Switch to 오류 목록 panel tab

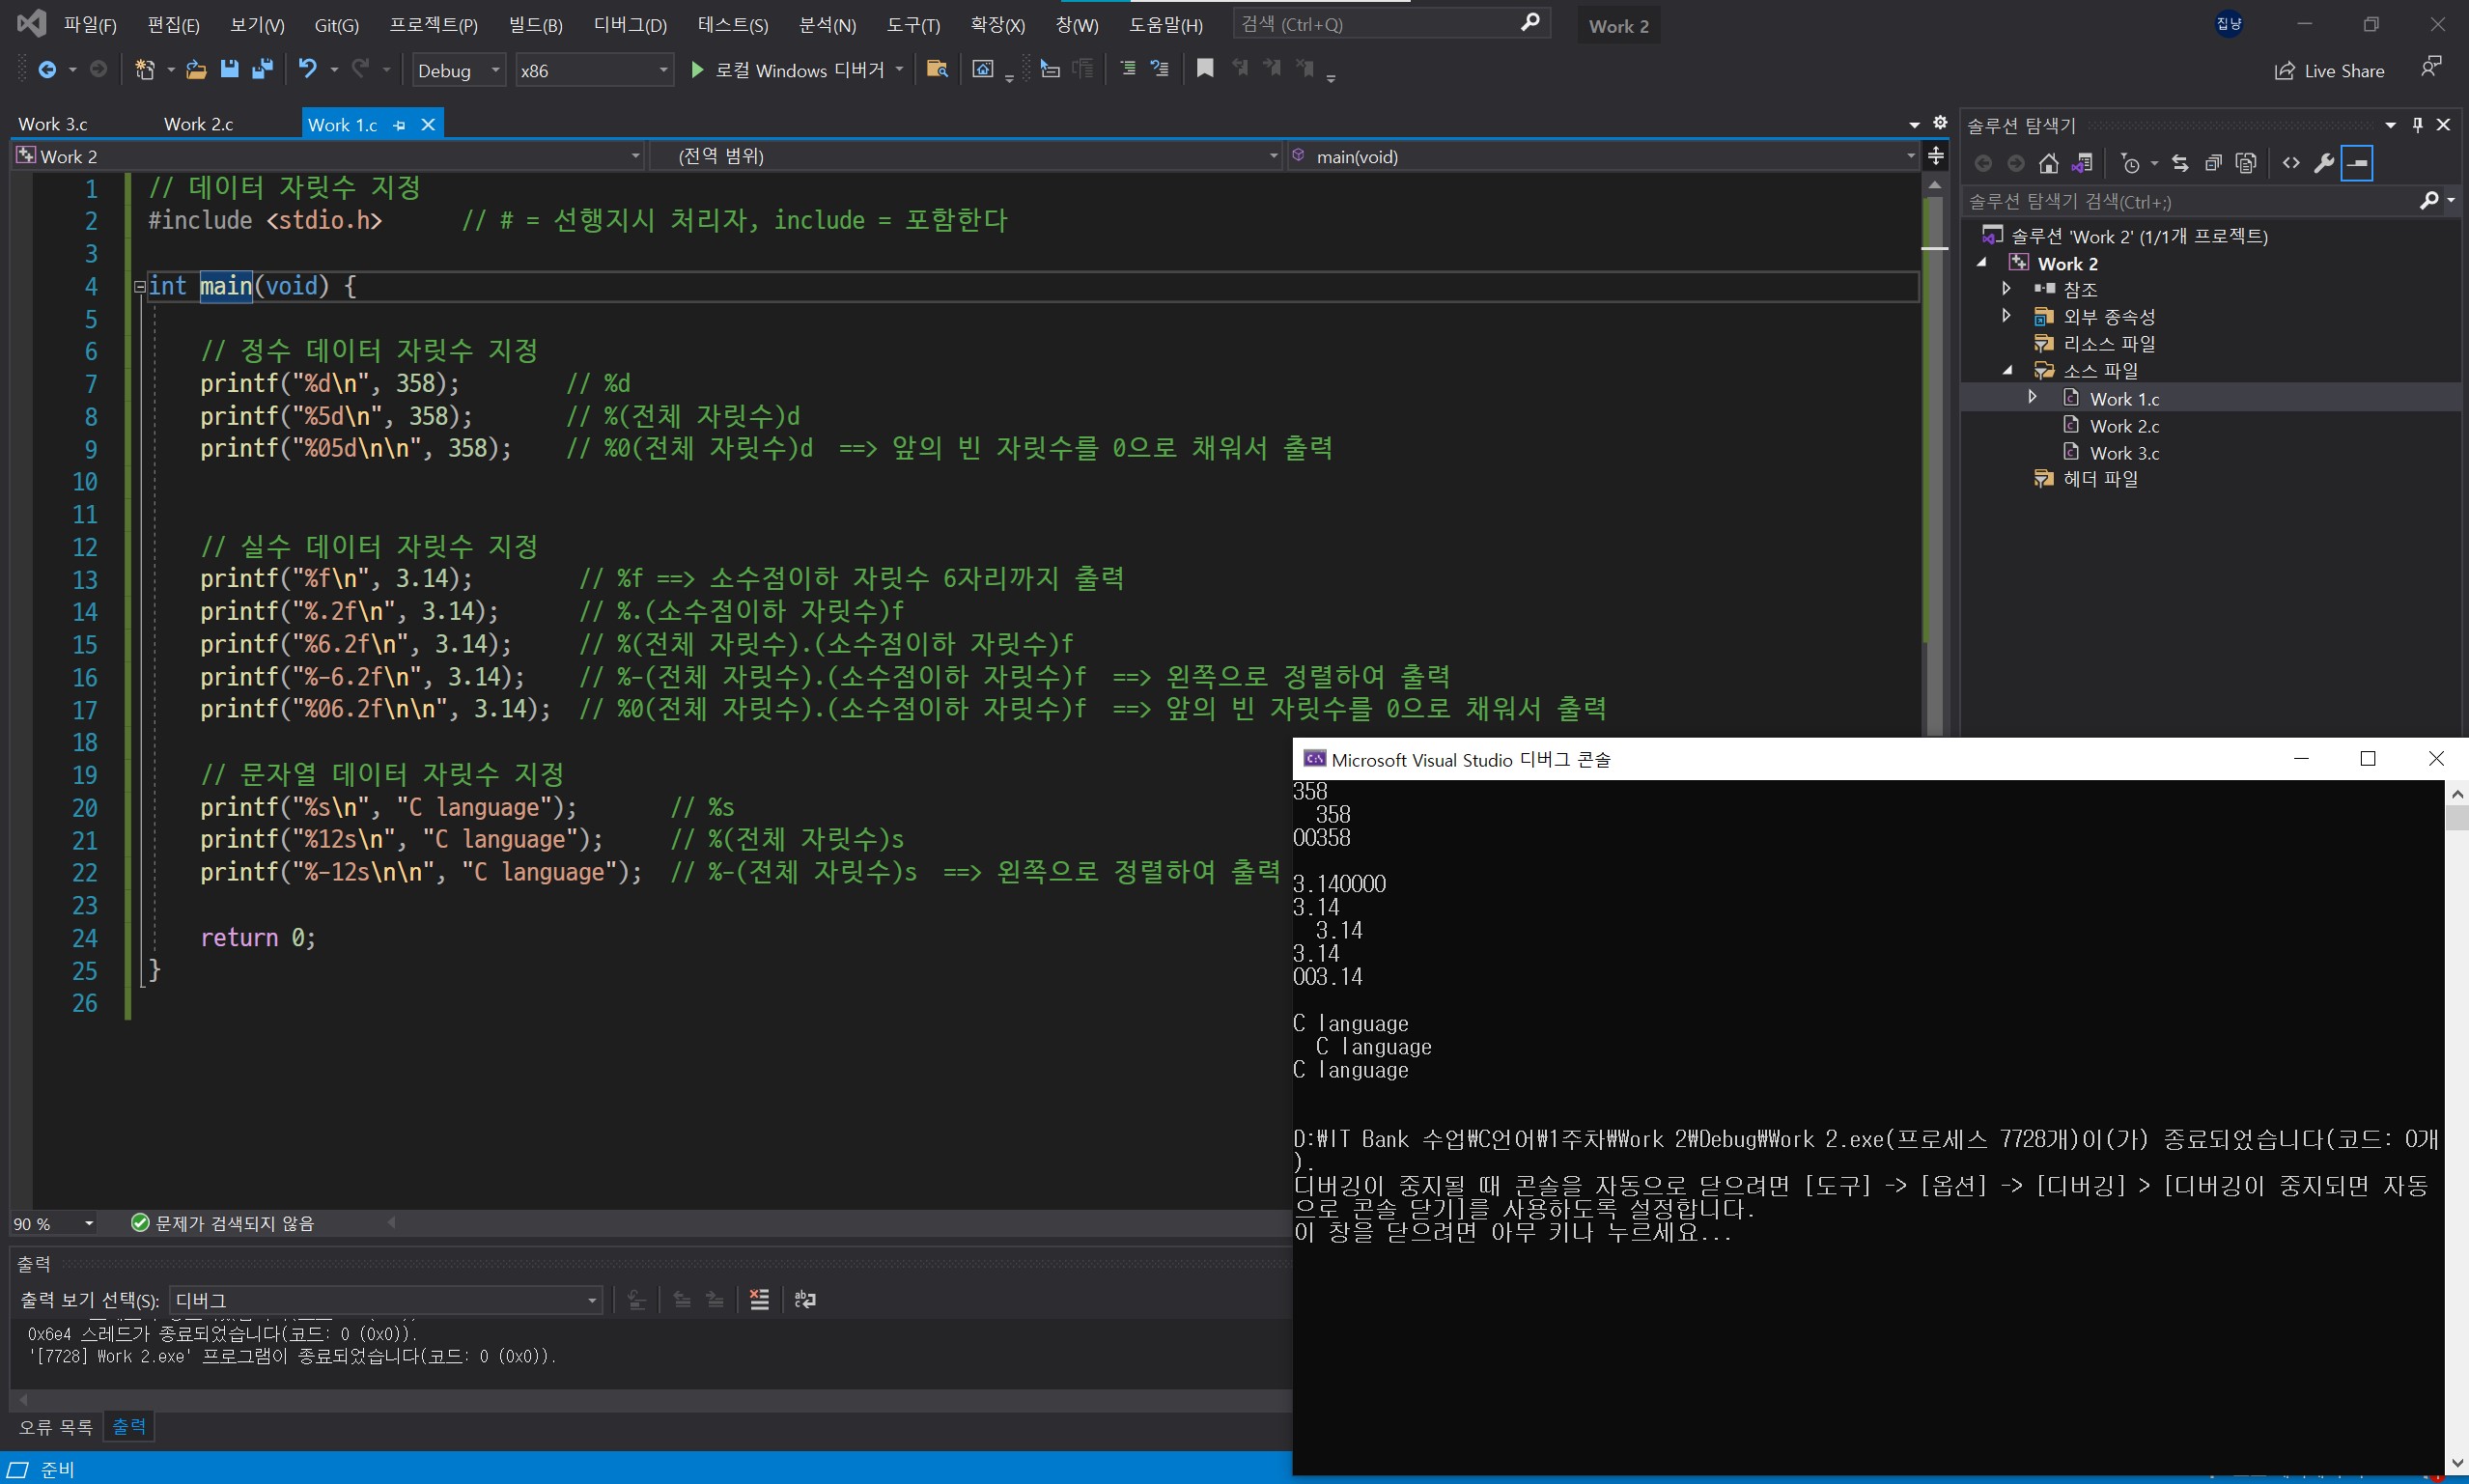(x=56, y=1426)
